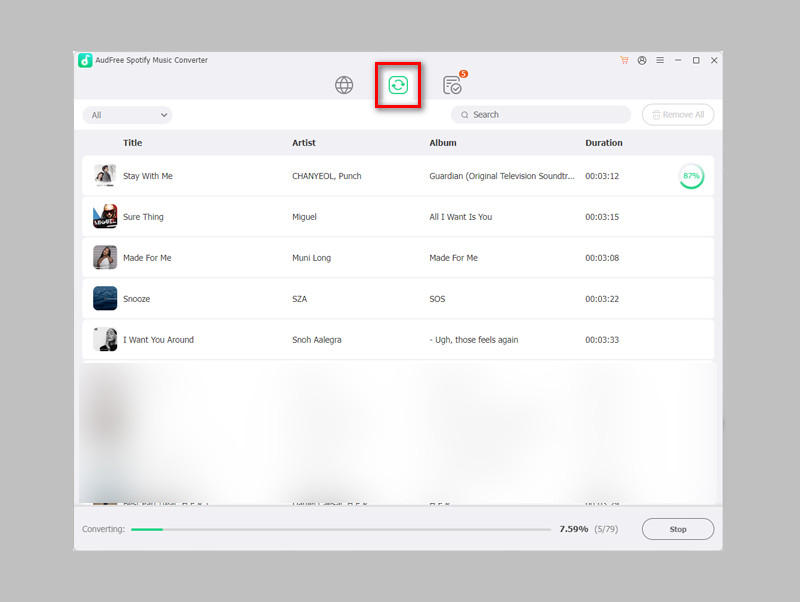Open the Converted history tab with badge
The image size is (800, 602).
tap(453, 84)
